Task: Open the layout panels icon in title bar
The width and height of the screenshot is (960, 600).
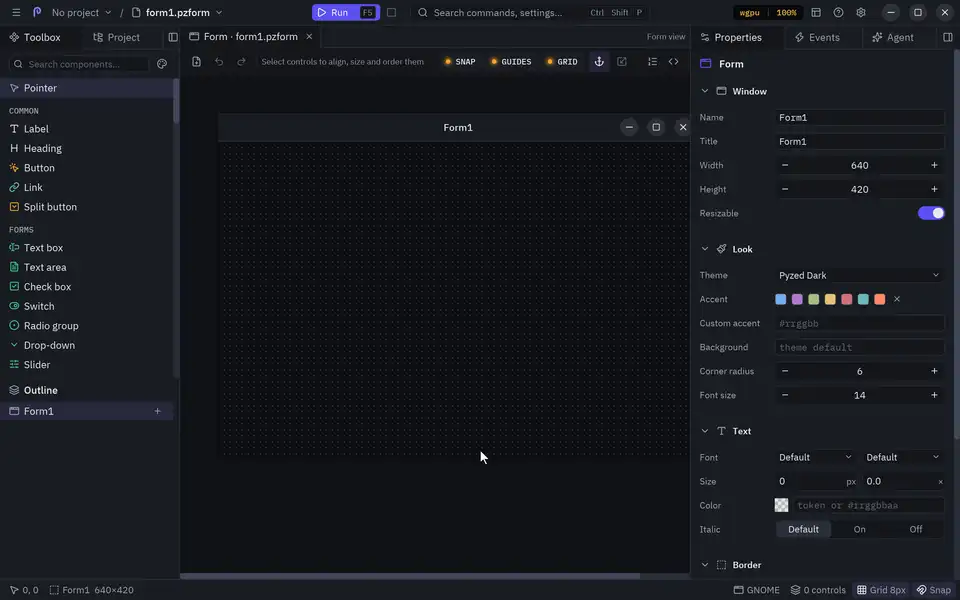Action: (x=816, y=12)
